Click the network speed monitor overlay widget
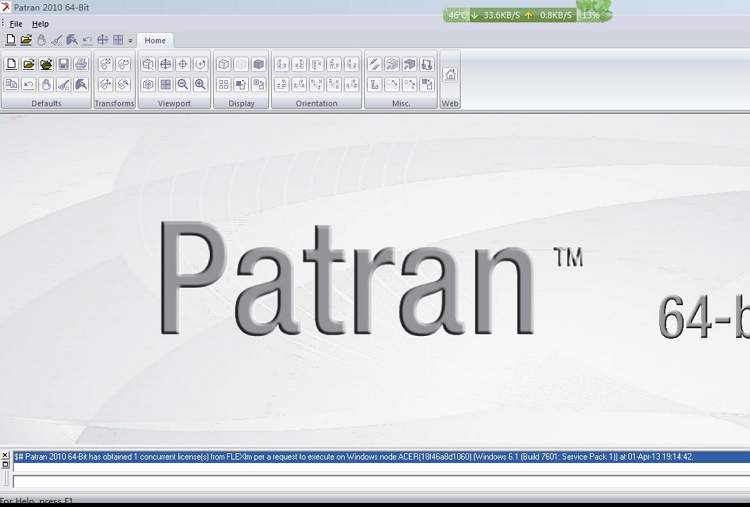Viewport: 750px width, 507px height. (528, 15)
